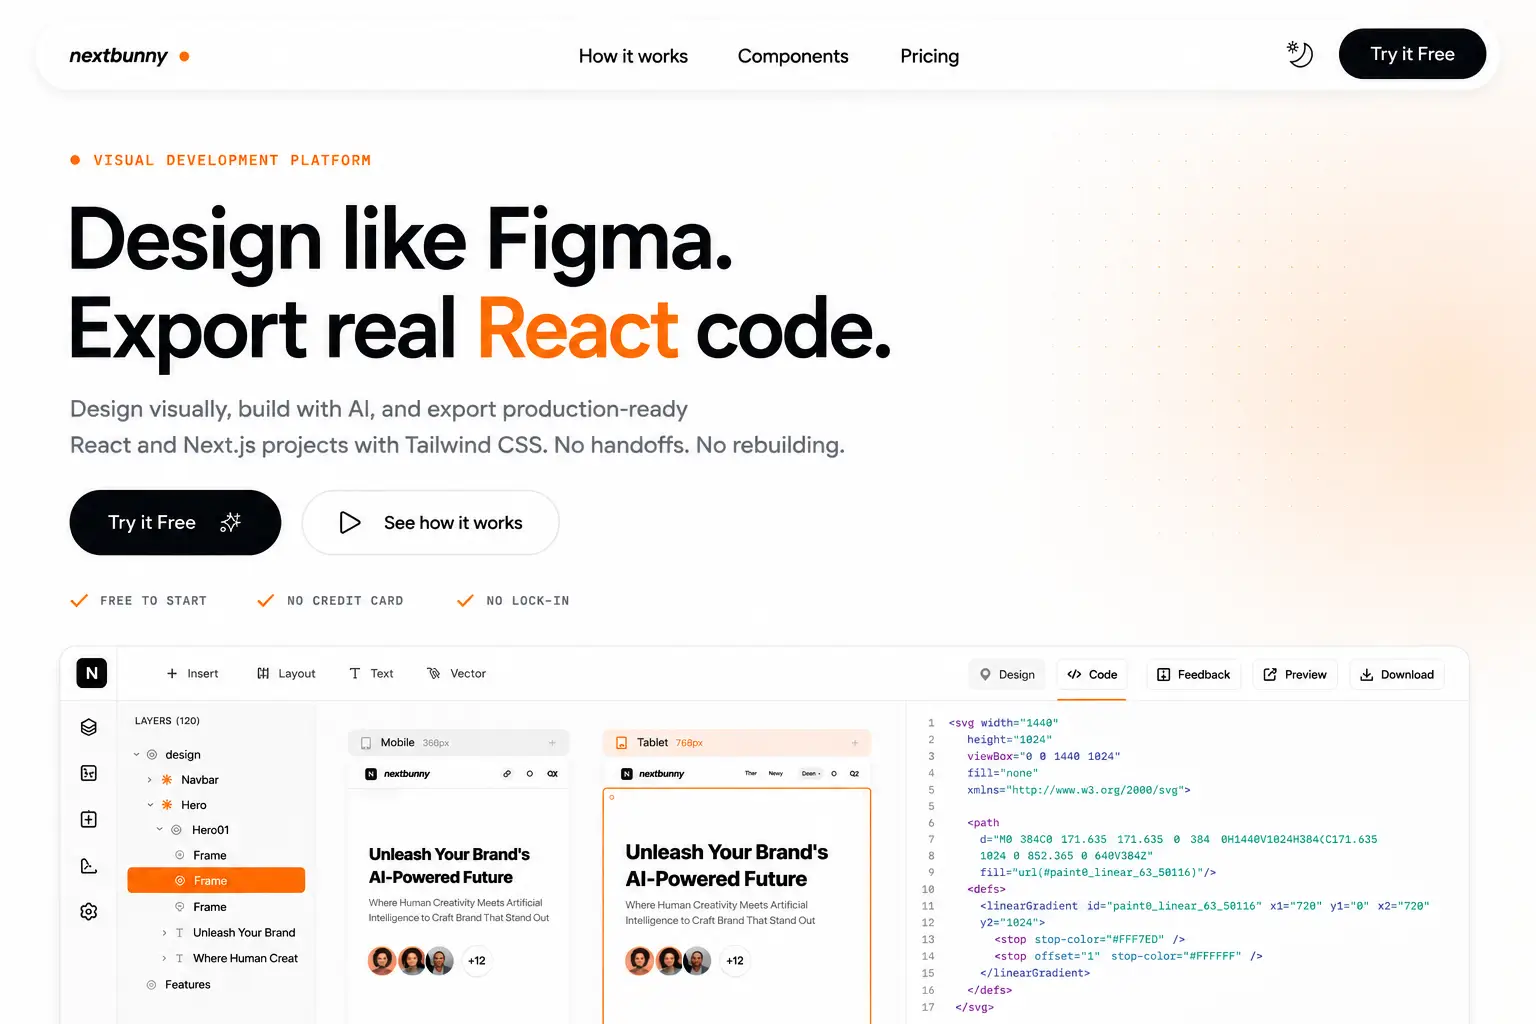Click the Try it Free button in the navbar
This screenshot has height=1024, width=1536.
click(1412, 54)
